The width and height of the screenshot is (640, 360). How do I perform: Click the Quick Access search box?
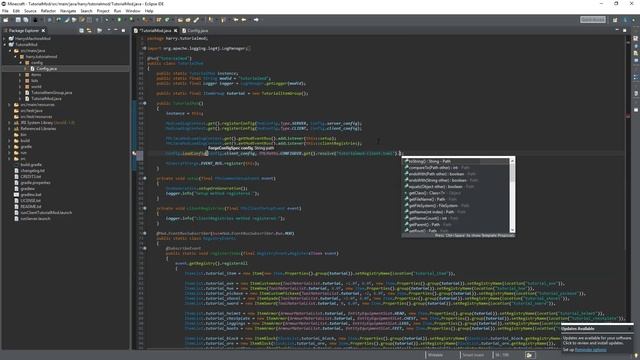click(x=593, y=20)
